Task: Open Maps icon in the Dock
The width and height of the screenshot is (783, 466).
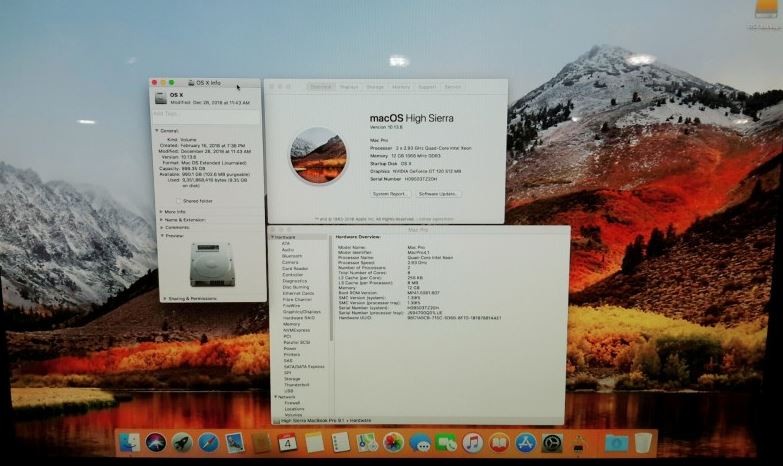Action: coord(367,443)
